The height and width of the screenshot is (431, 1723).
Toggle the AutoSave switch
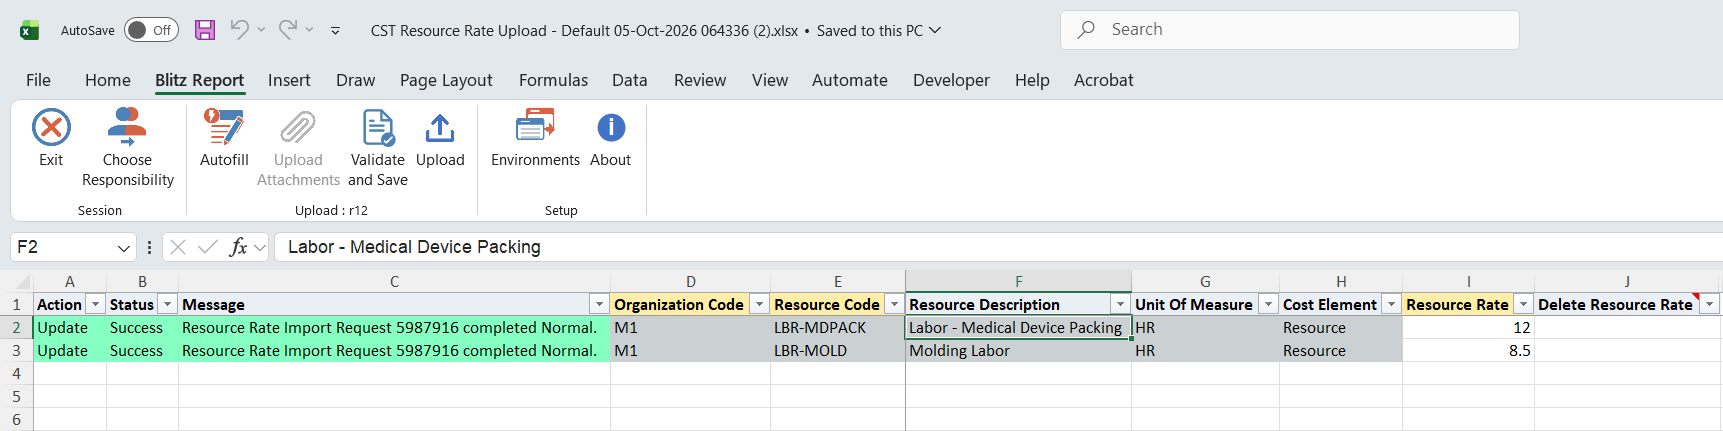pos(151,30)
